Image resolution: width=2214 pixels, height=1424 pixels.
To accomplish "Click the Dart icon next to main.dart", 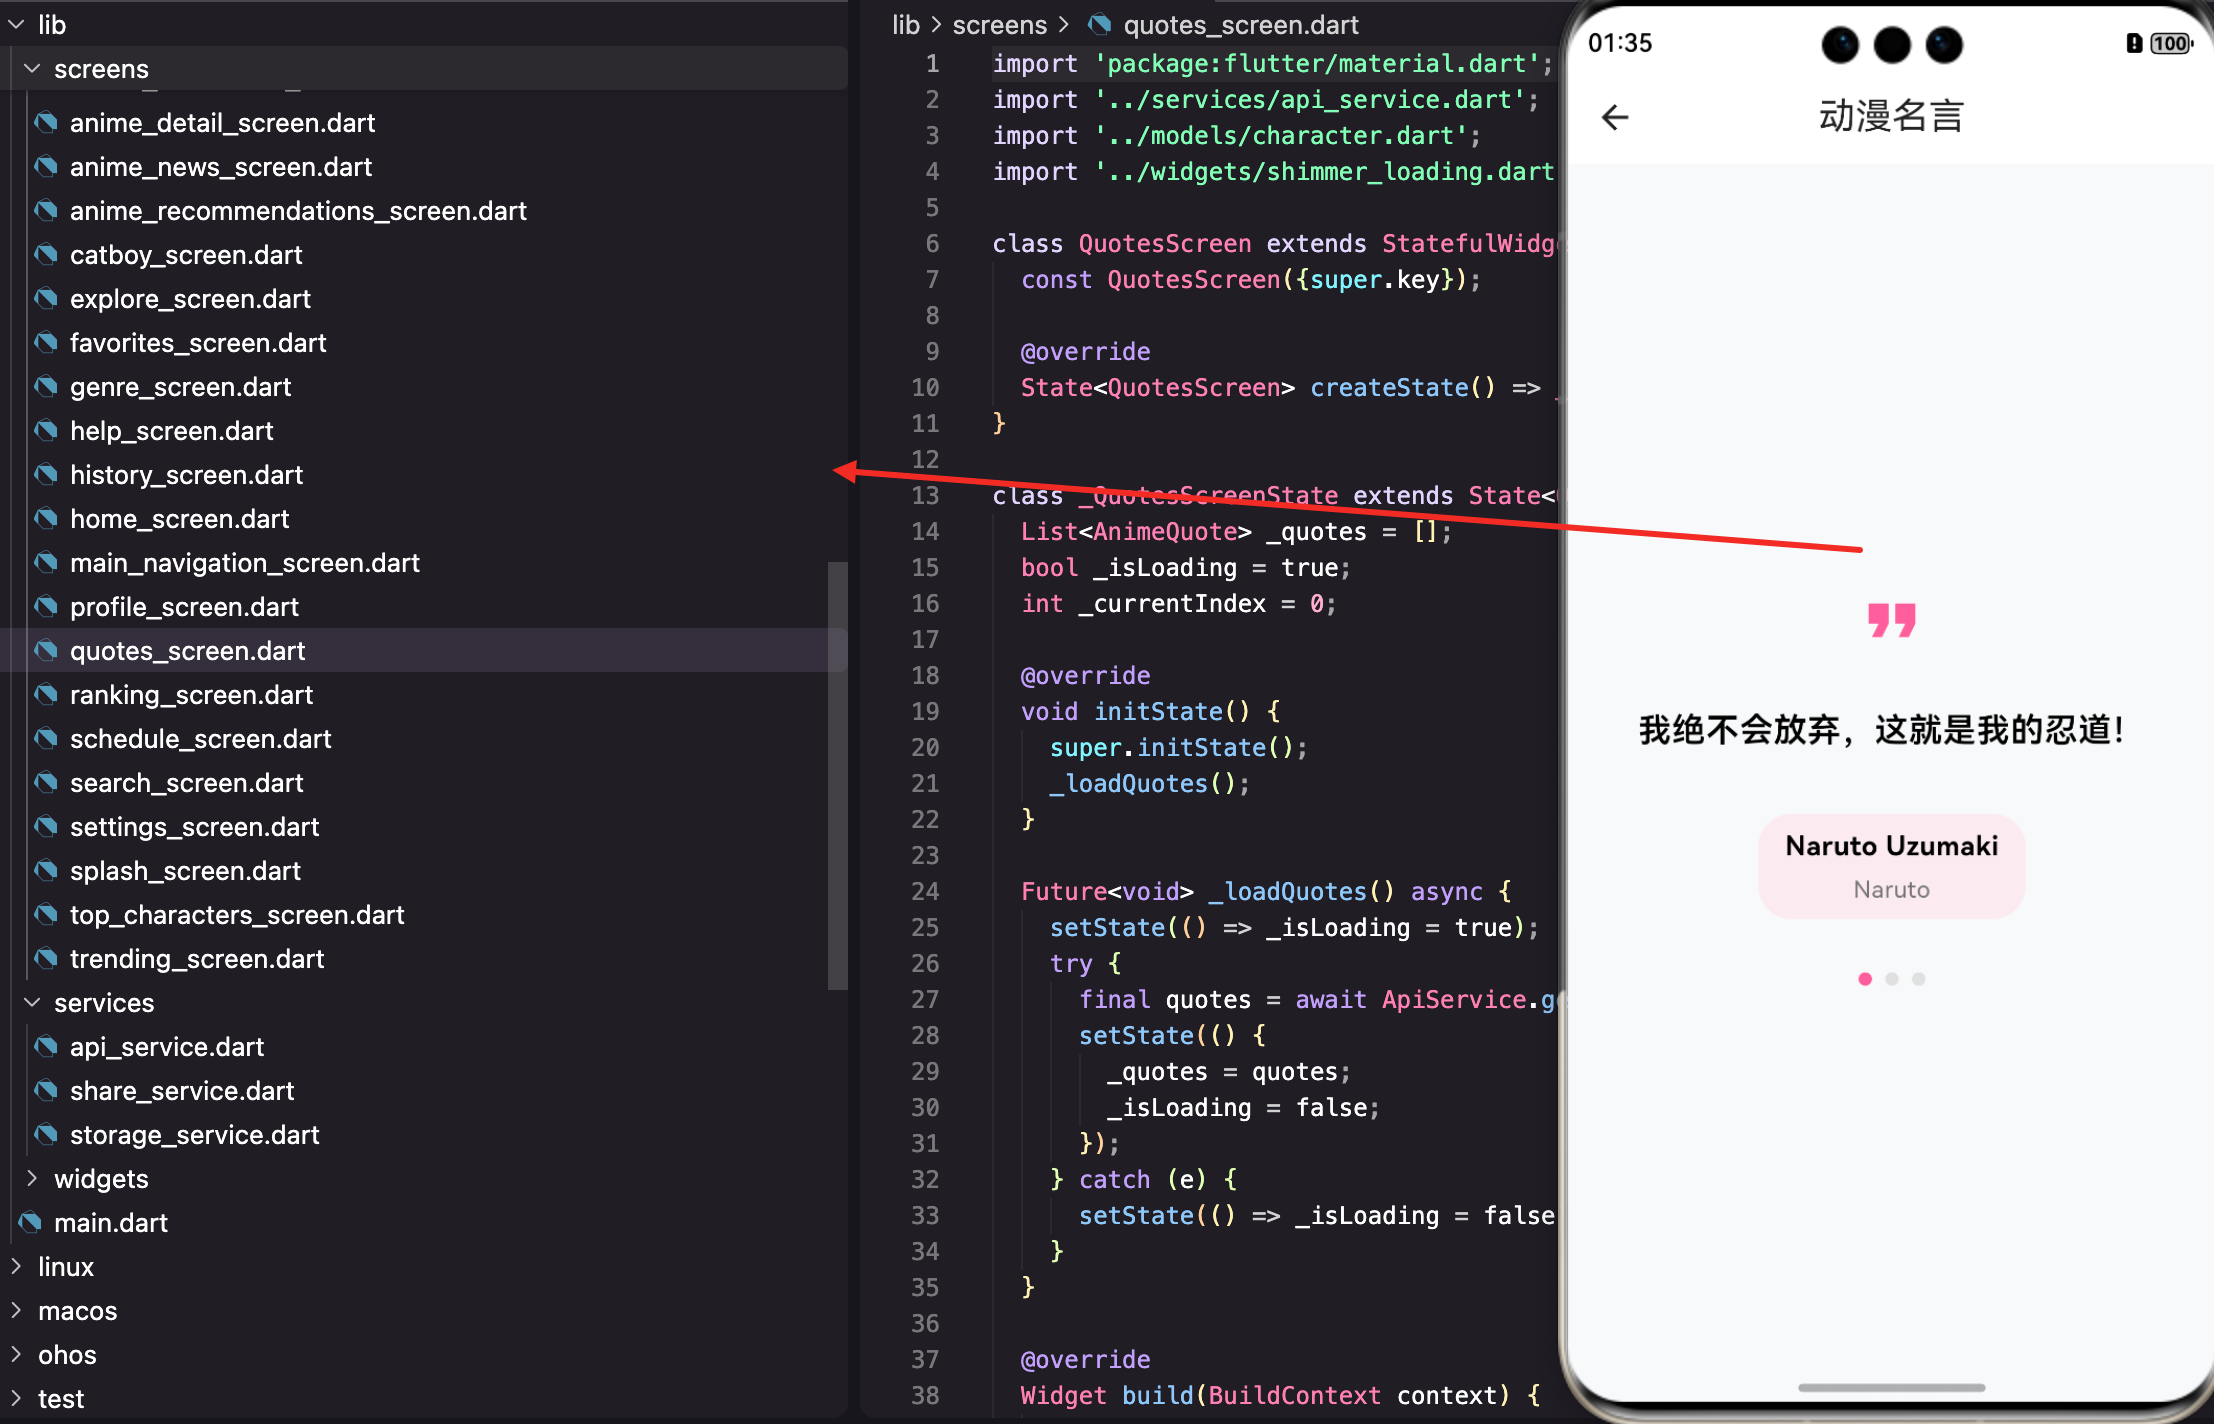I will (x=30, y=1222).
